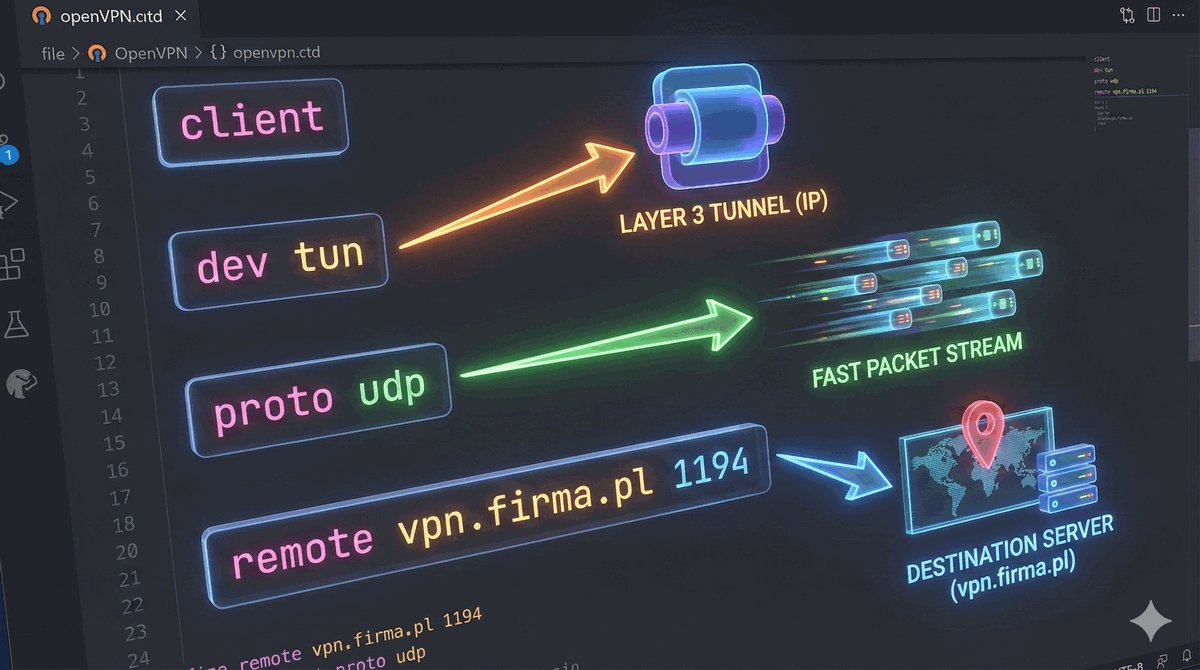Click the feedback person icon in status bar

point(1160,662)
